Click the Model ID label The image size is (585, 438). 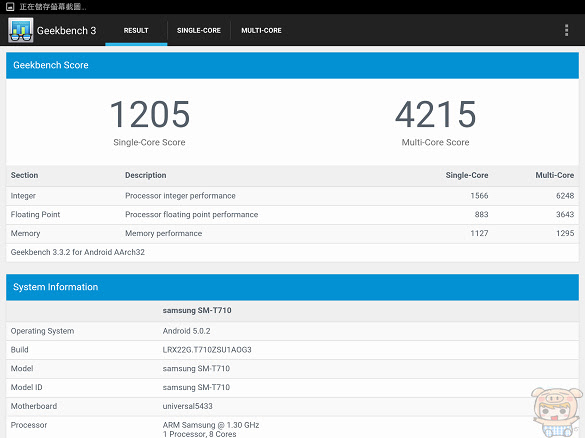(26, 387)
